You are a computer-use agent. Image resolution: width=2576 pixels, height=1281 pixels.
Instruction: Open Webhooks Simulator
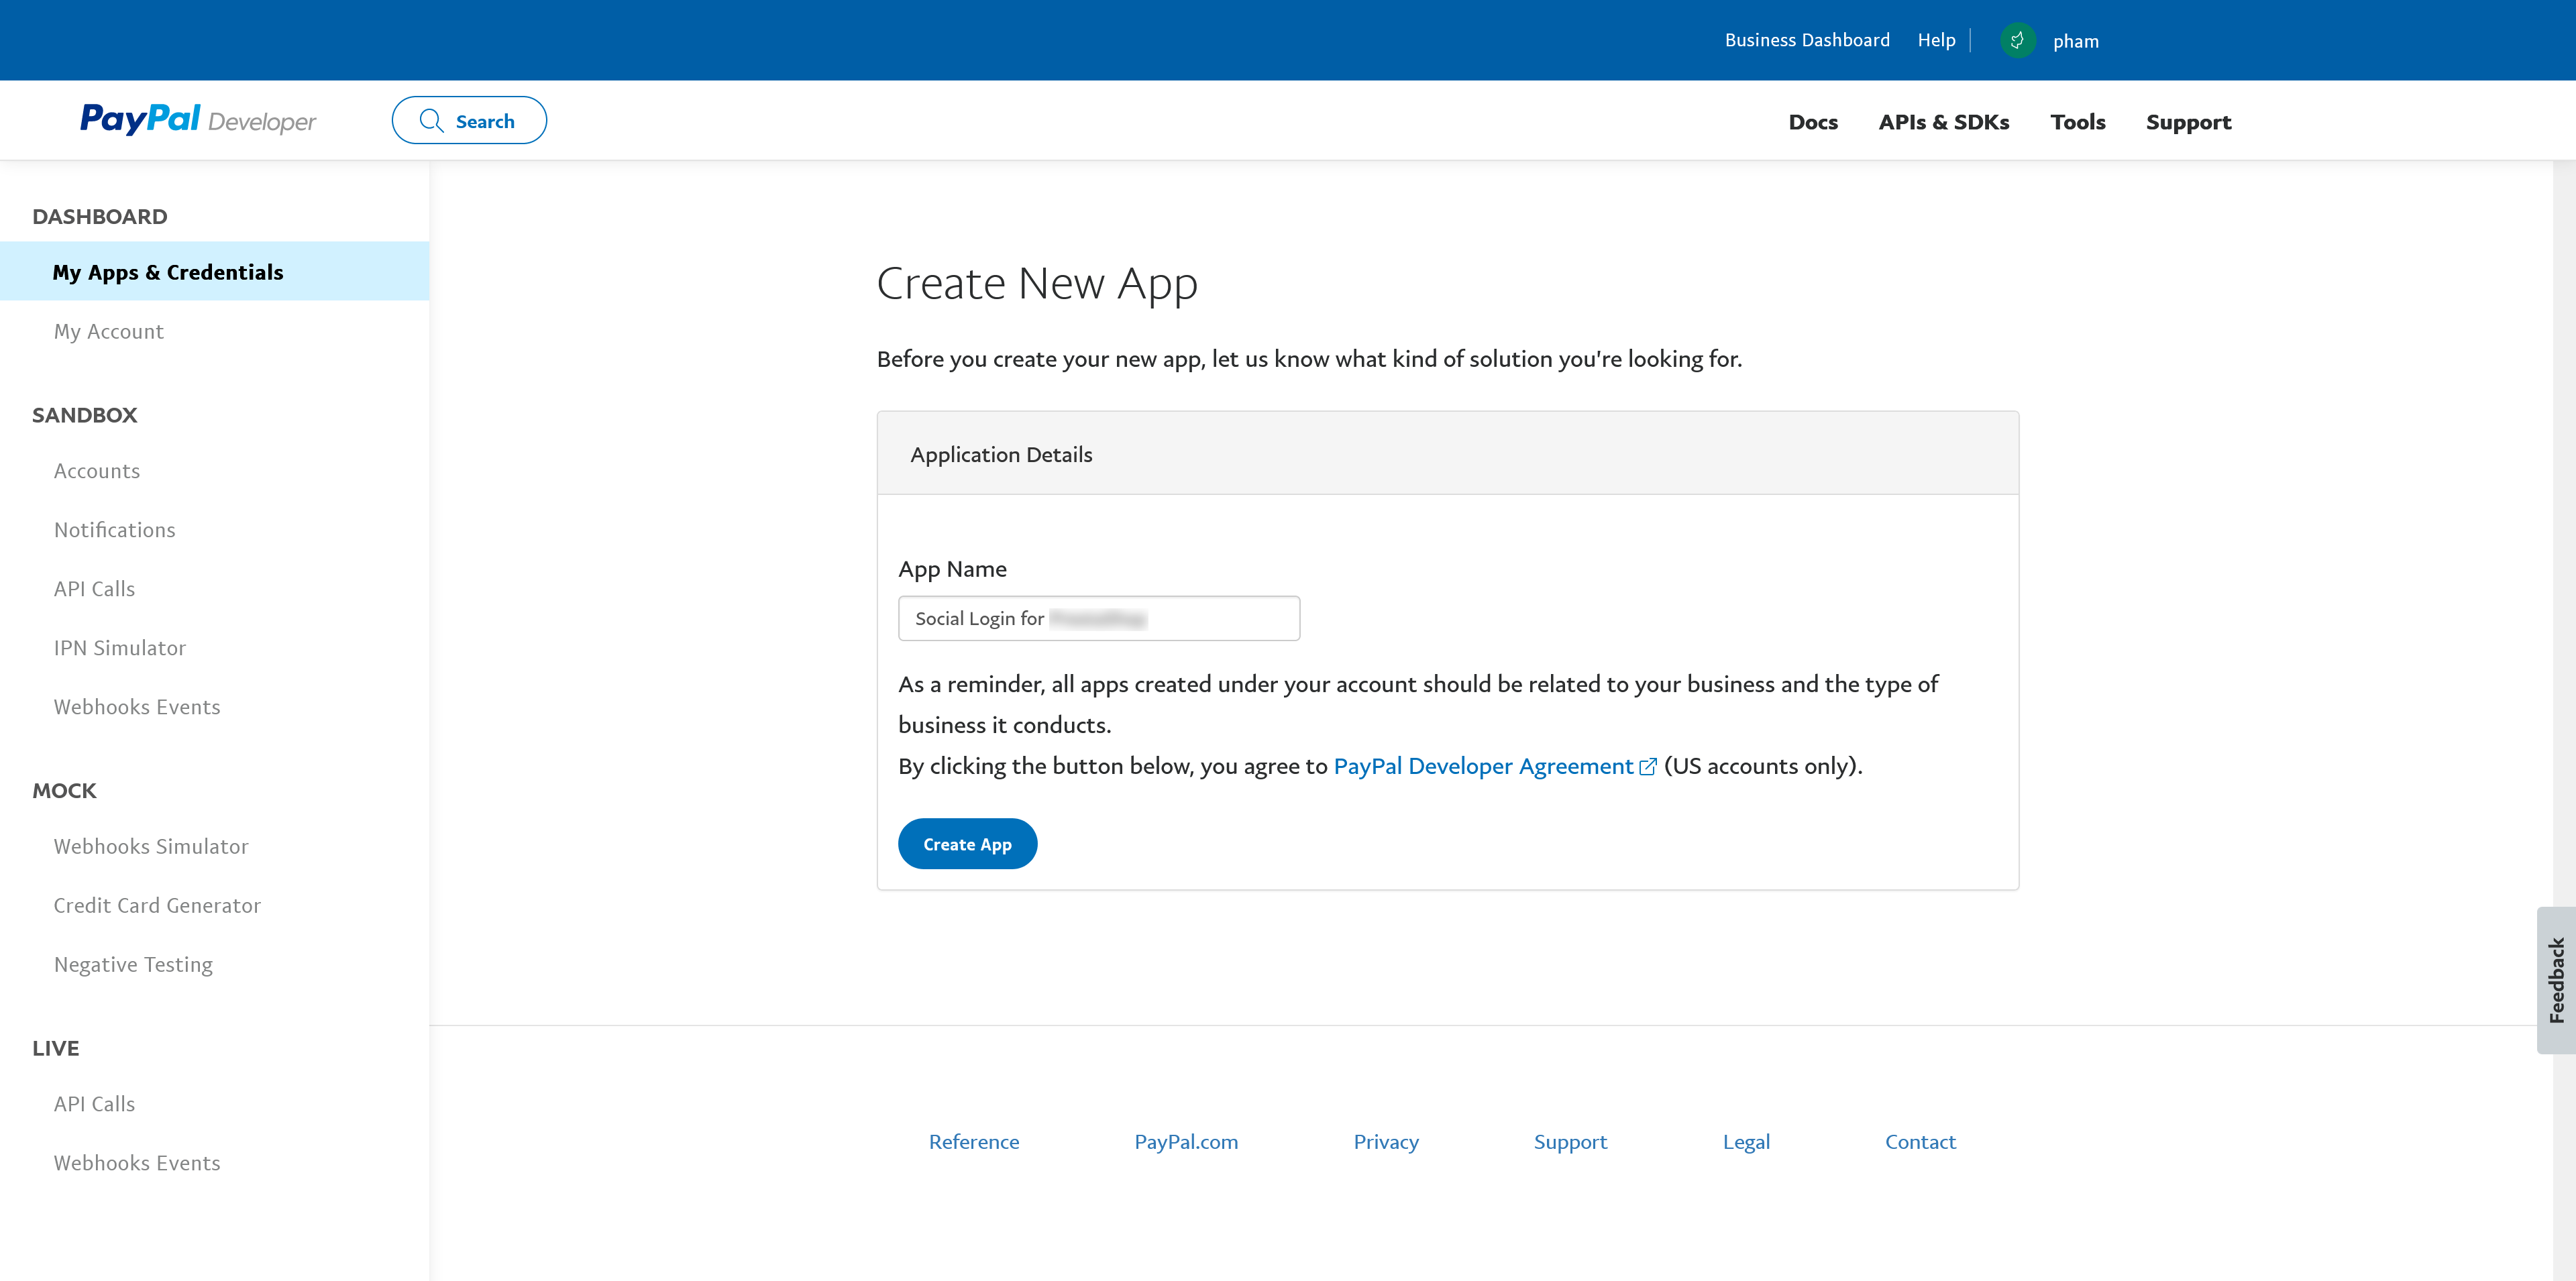click(x=151, y=846)
